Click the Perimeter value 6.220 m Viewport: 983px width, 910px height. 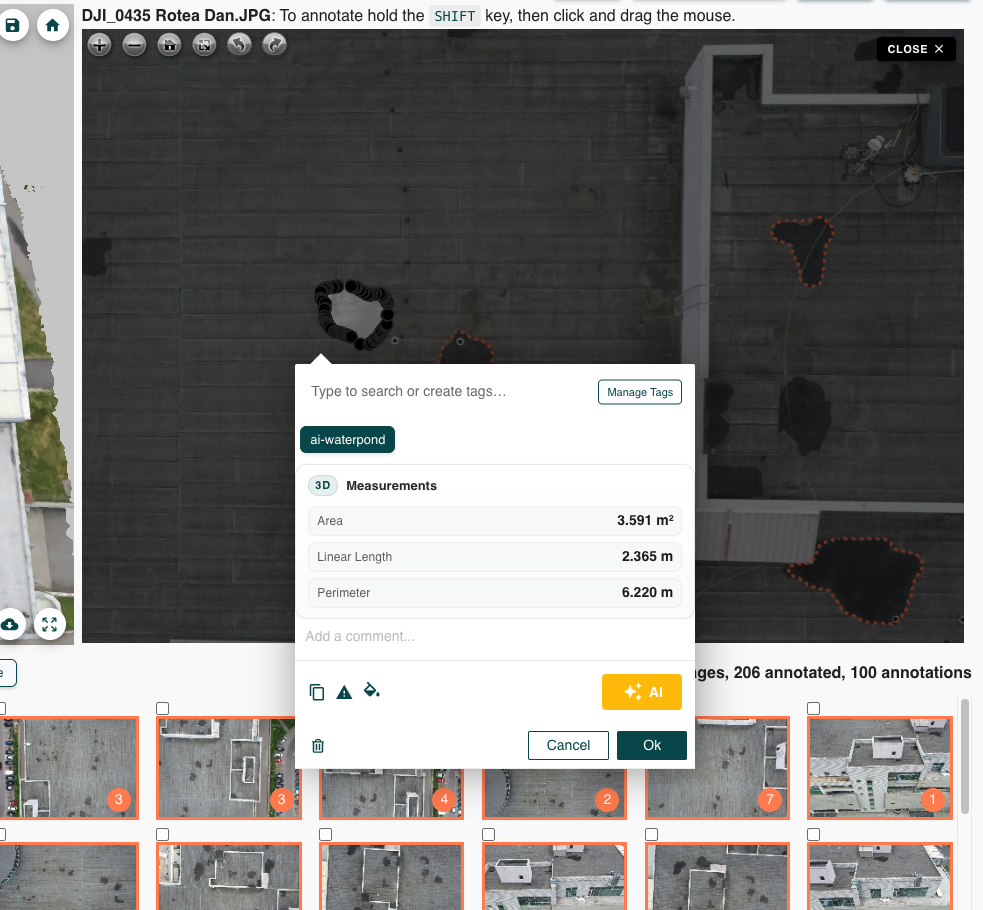click(647, 593)
